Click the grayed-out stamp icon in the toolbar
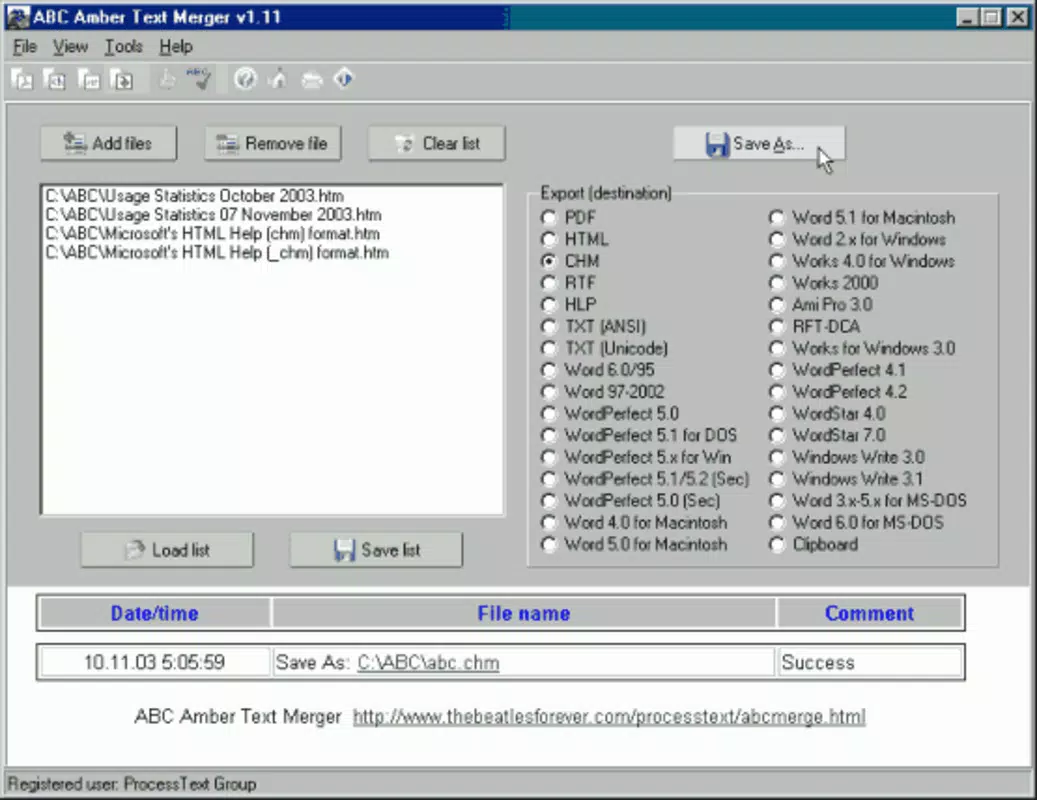This screenshot has height=800, width=1037. tap(167, 80)
